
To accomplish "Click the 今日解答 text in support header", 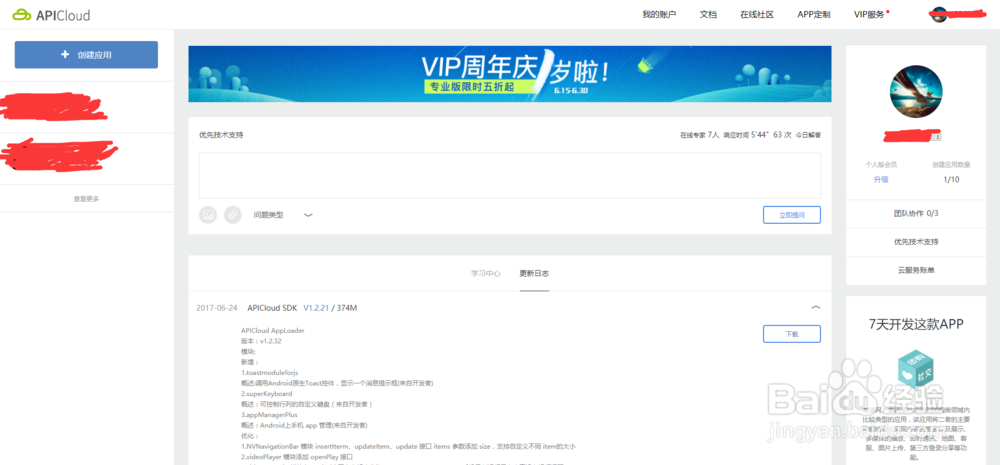I will point(808,135).
